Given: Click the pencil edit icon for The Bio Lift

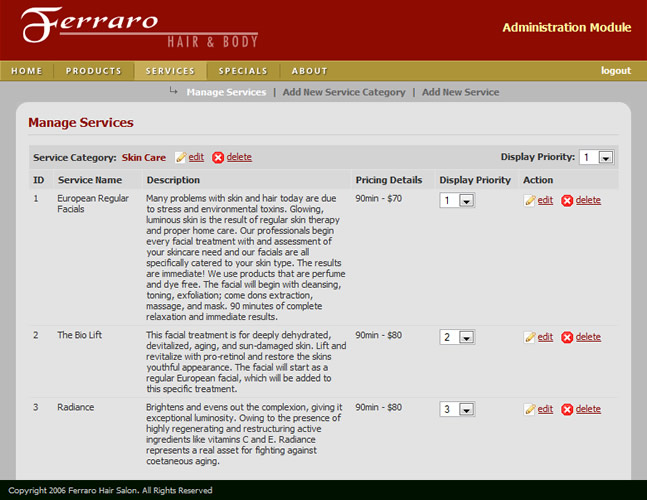Looking at the screenshot, I should (x=530, y=337).
